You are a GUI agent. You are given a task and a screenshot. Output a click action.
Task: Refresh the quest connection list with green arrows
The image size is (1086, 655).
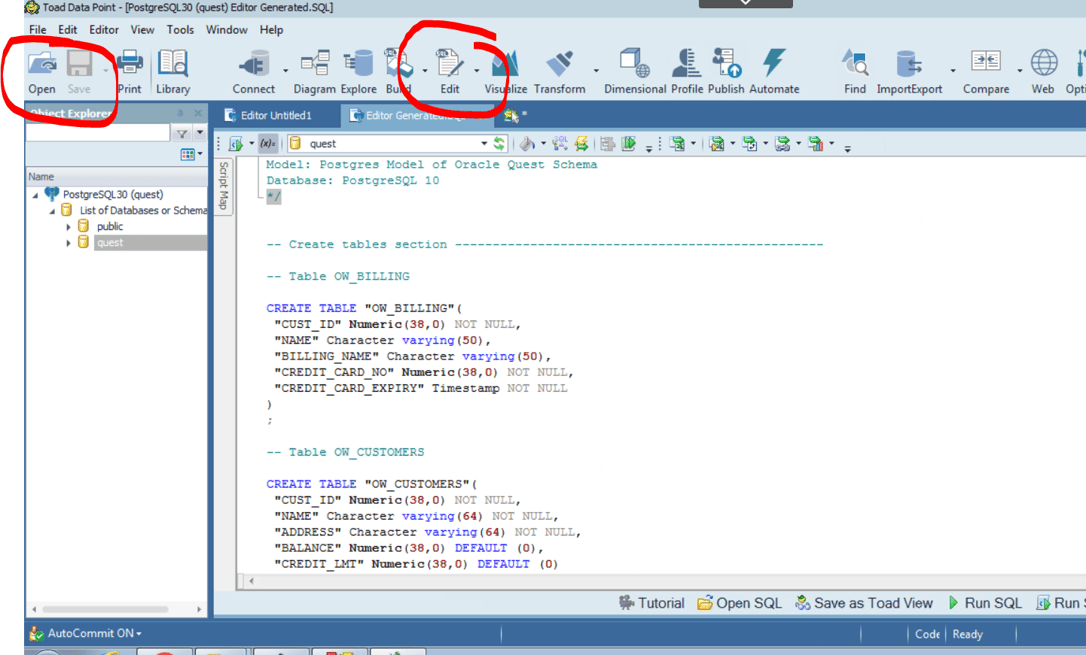(x=499, y=143)
